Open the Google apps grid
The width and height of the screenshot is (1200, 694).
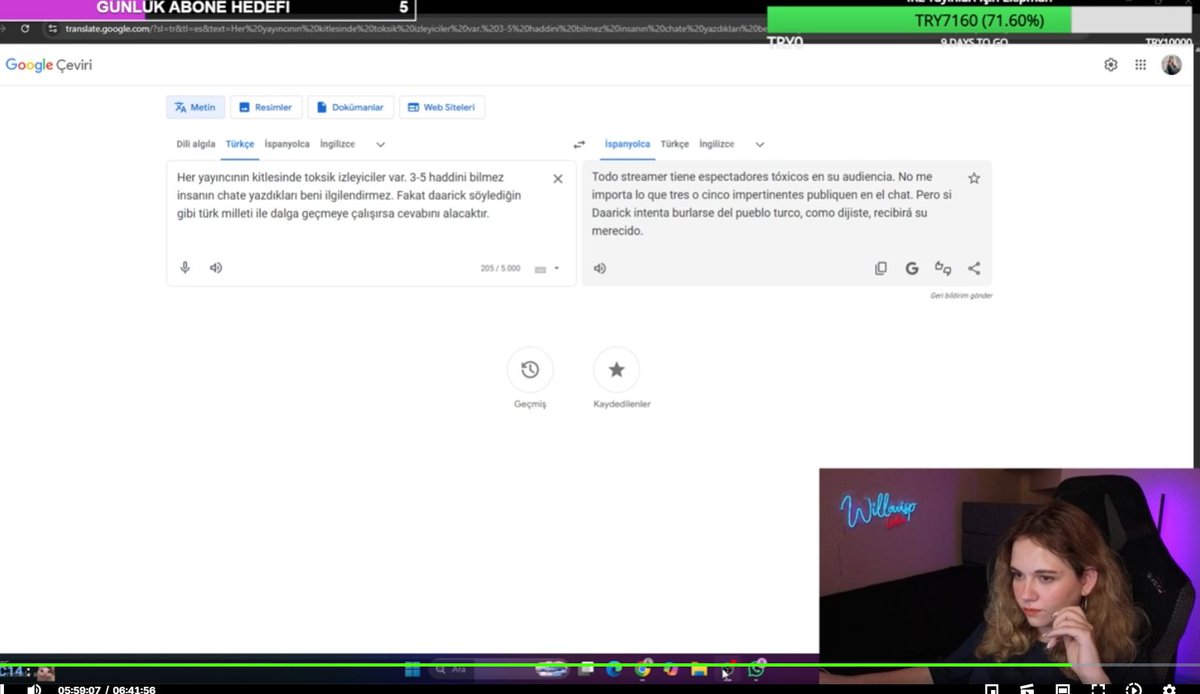coord(1141,65)
